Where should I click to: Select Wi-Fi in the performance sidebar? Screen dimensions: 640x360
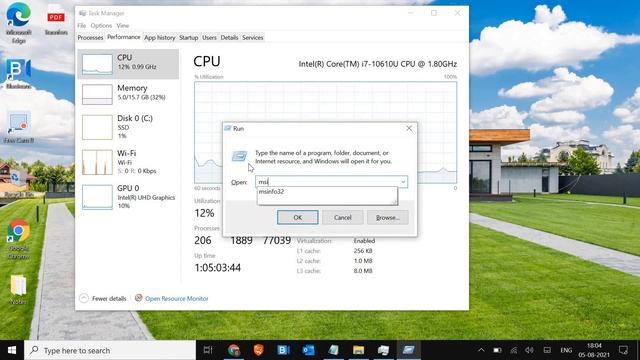click(128, 162)
